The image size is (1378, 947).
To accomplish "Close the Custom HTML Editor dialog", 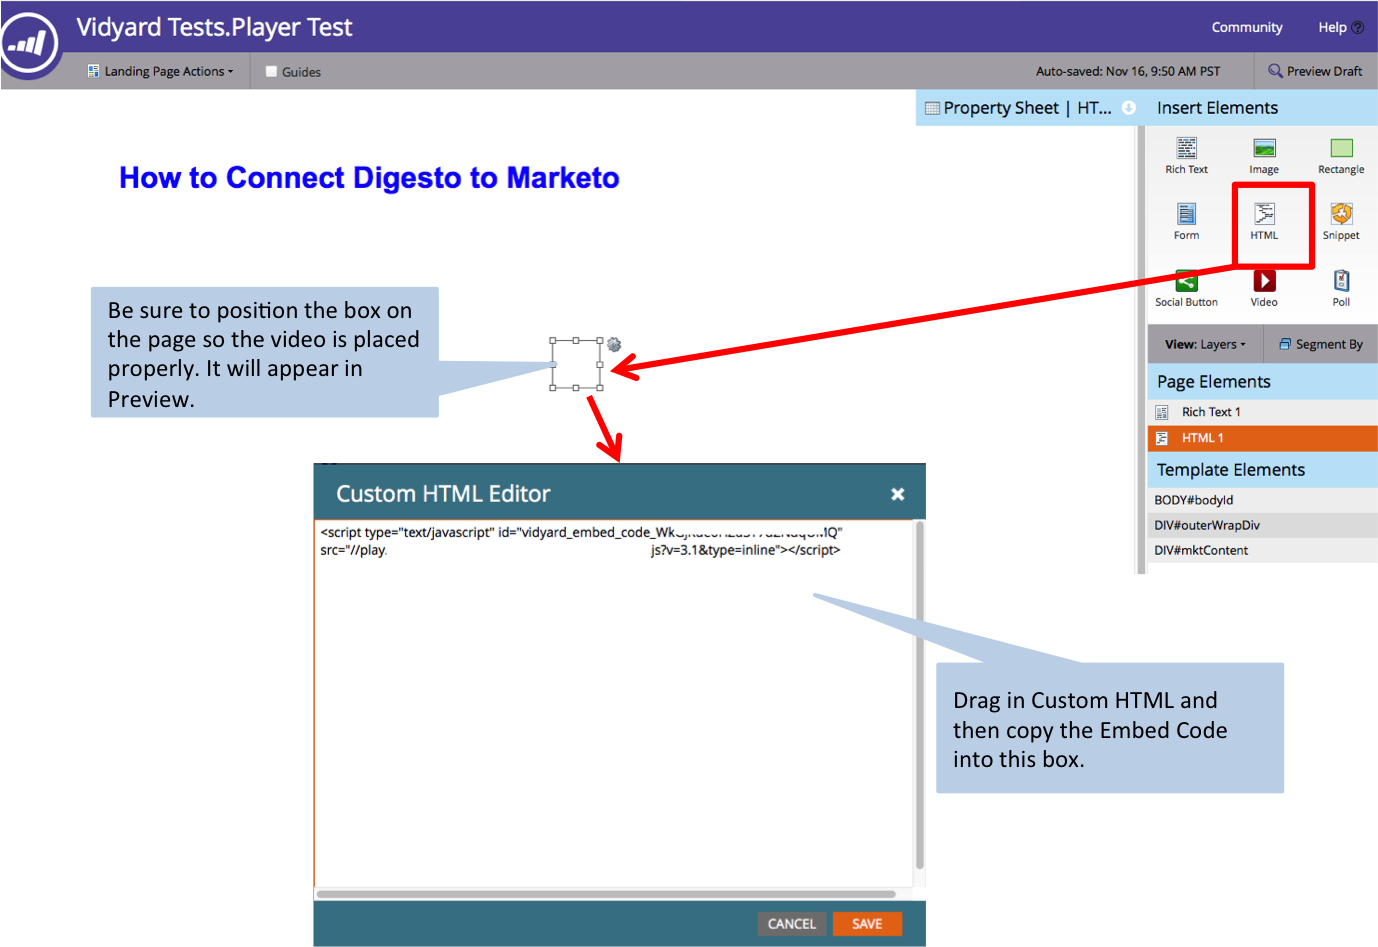I will [898, 494].
